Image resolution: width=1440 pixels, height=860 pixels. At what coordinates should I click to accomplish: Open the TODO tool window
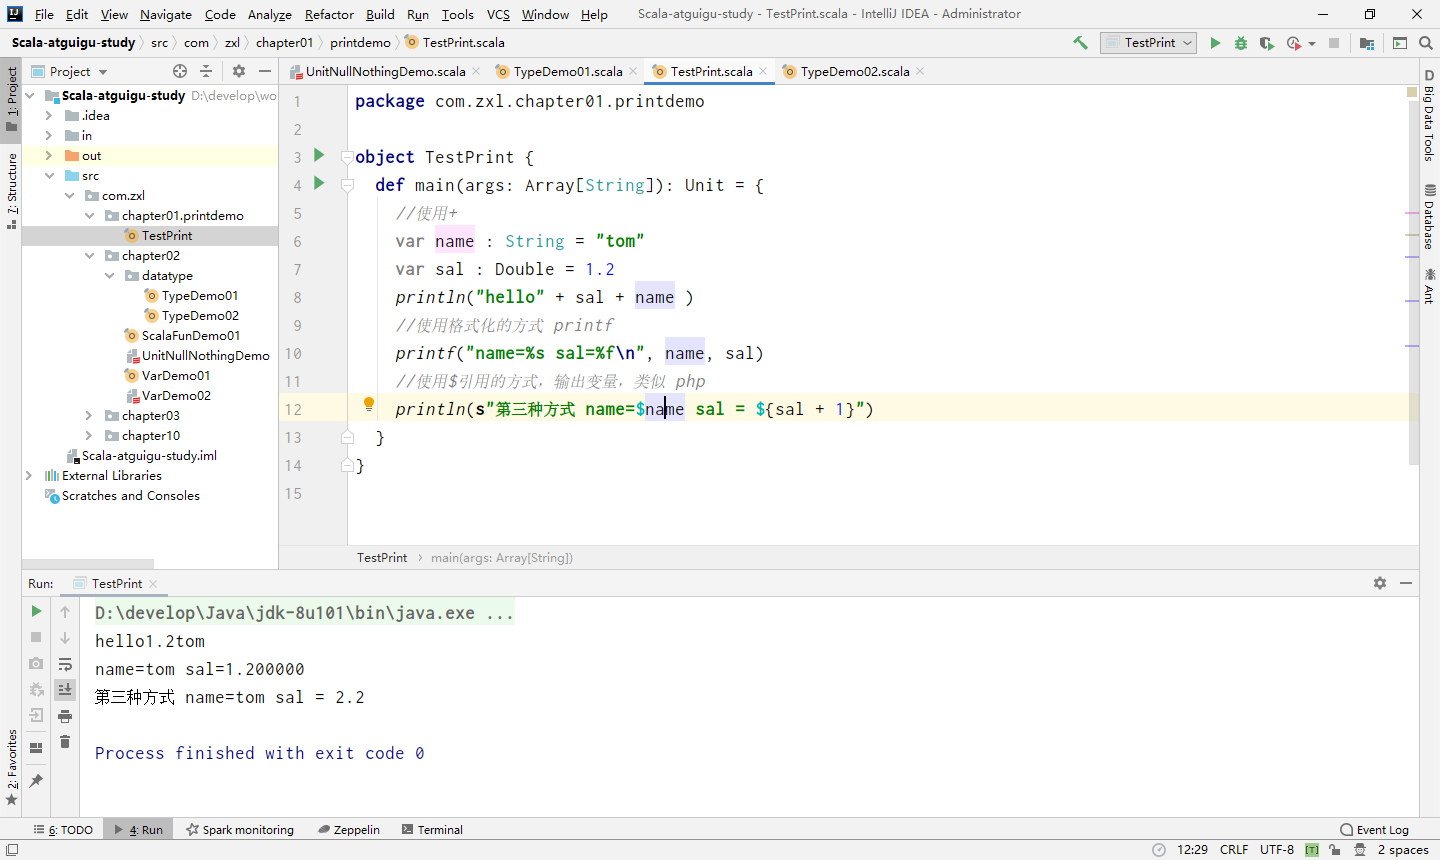[63, 829]
